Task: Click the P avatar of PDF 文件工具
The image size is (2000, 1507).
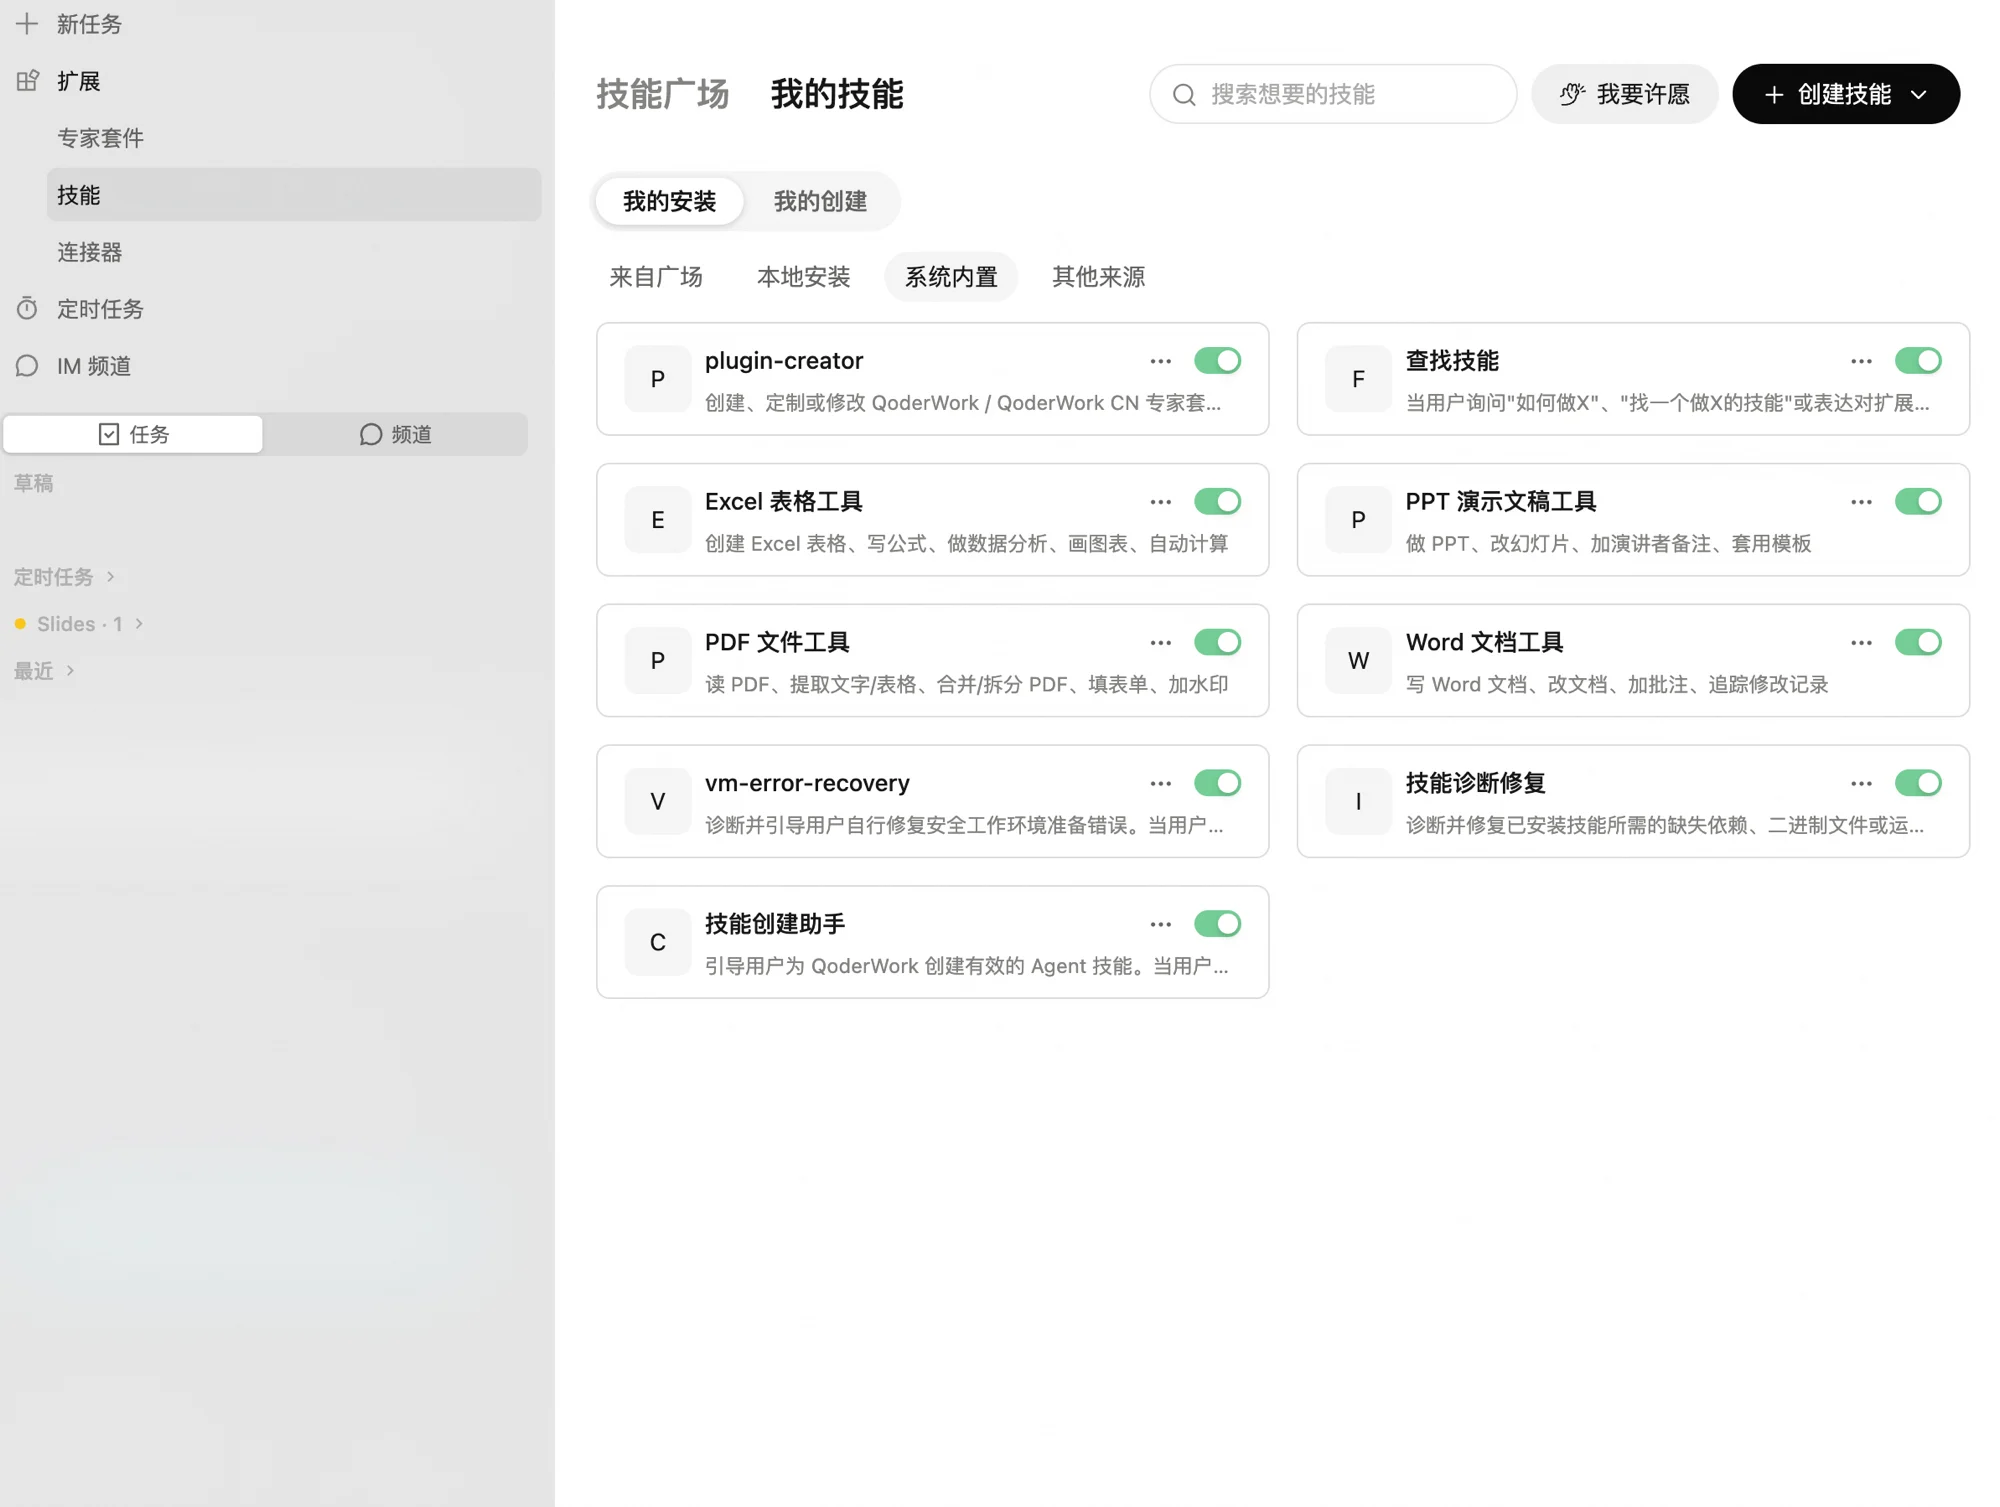Action: (x=658, y=661)
